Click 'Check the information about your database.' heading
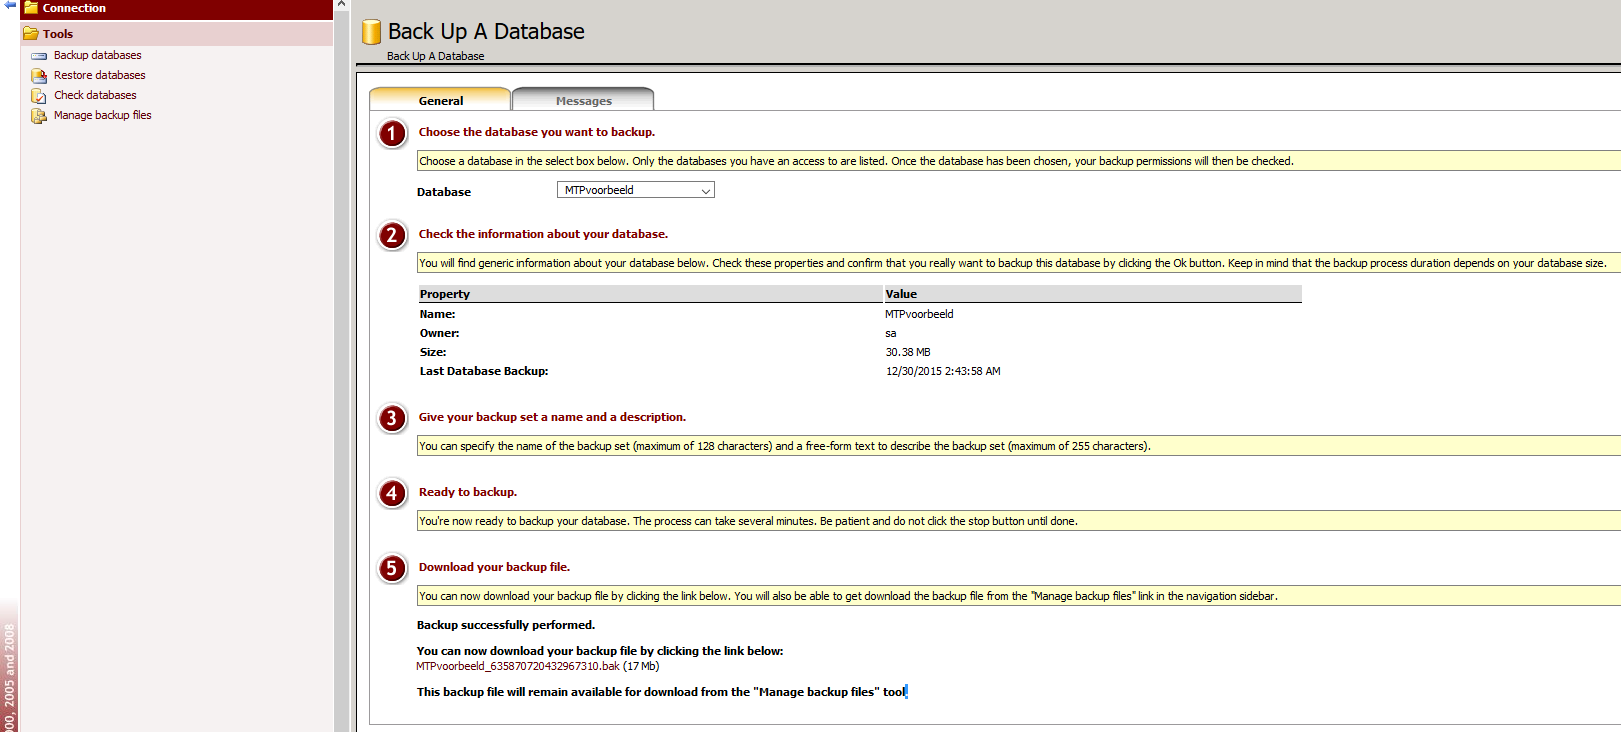Image resolution: width=1621 pixels, height=732 pixels. (543, 234)
